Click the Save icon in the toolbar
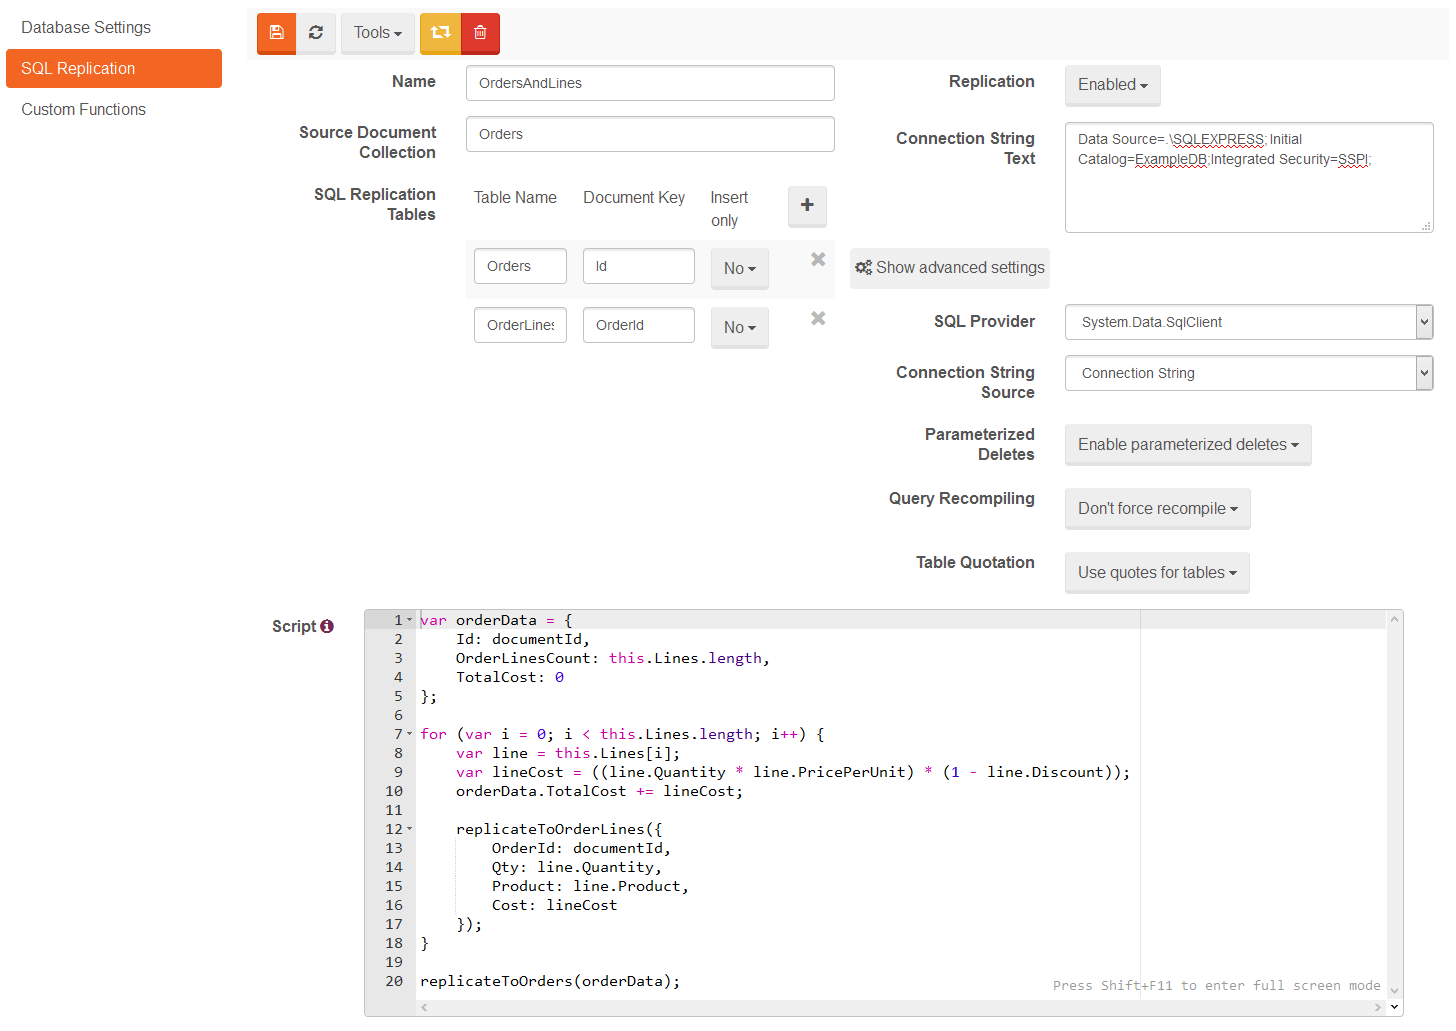 coord(276,33)
